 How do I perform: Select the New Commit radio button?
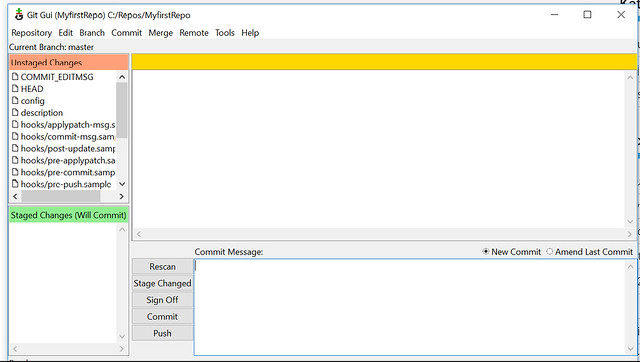point(486,252)
